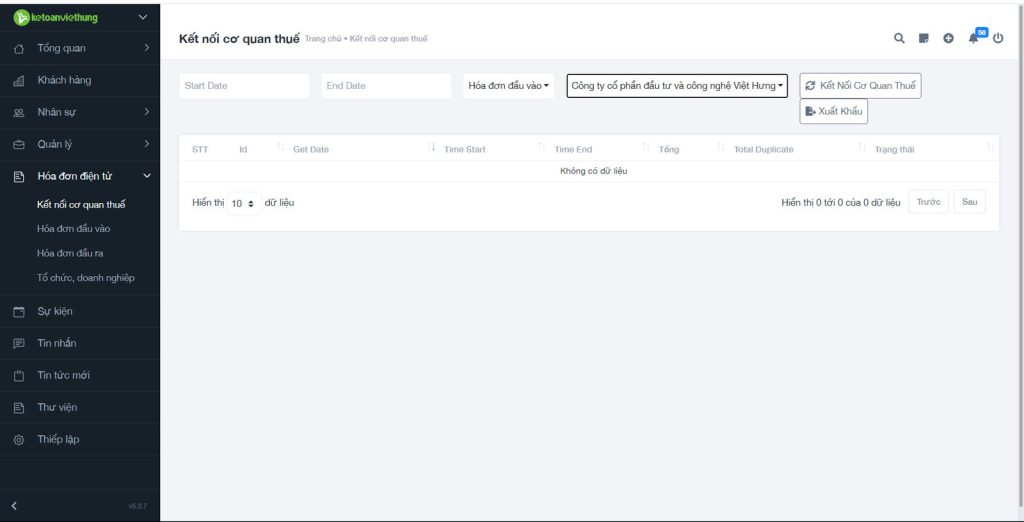1024x522 pixels.
Task: Open the notification bell with badge
Action: point(975,38)
